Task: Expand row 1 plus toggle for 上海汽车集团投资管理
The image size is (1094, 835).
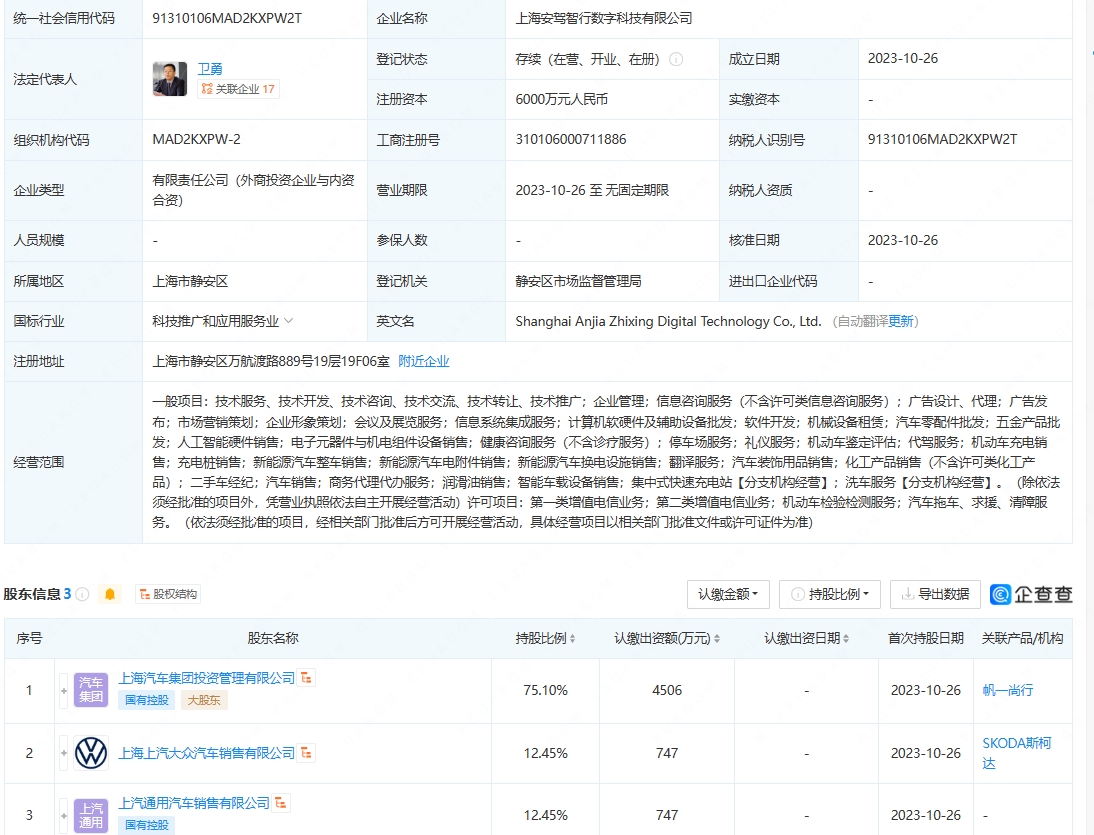Action: point(63,691)
